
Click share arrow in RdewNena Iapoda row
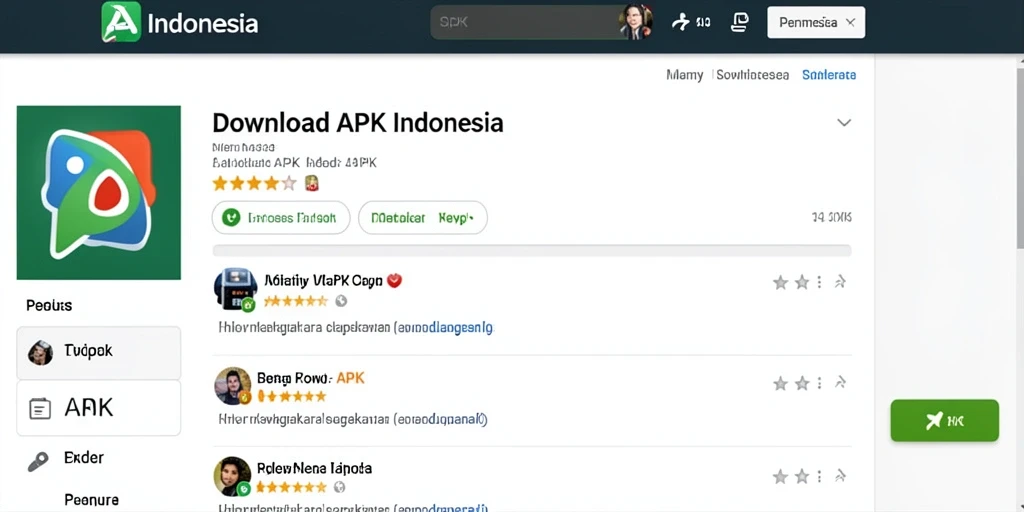click(x=840, y=477)
